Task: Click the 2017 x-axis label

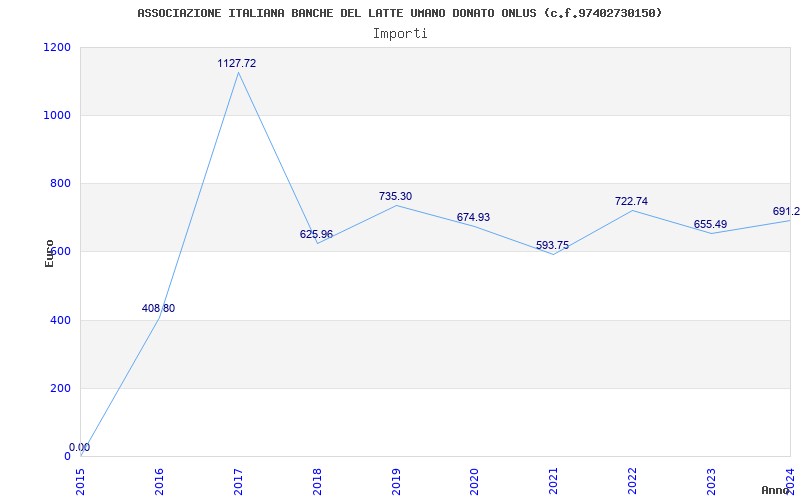Action: pyautogui.click(x=238, y=481)
